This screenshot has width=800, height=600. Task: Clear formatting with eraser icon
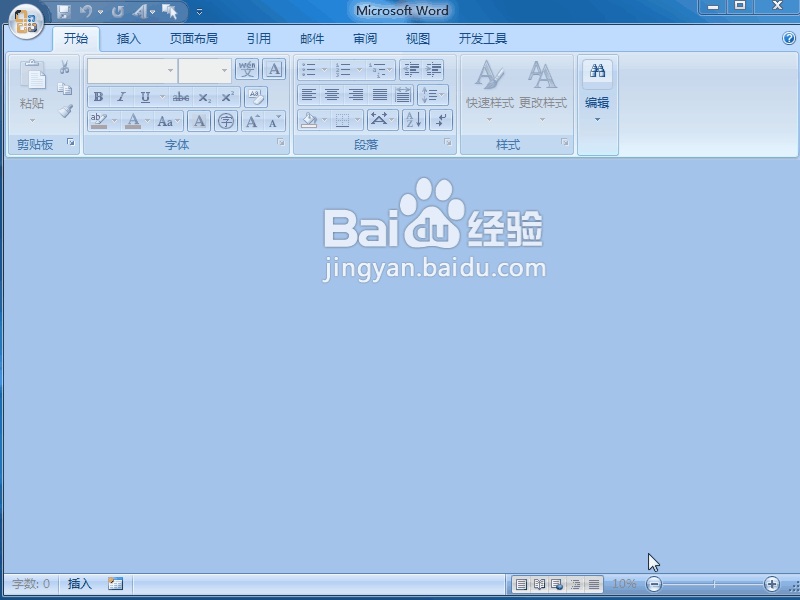(x=256, y=96)
